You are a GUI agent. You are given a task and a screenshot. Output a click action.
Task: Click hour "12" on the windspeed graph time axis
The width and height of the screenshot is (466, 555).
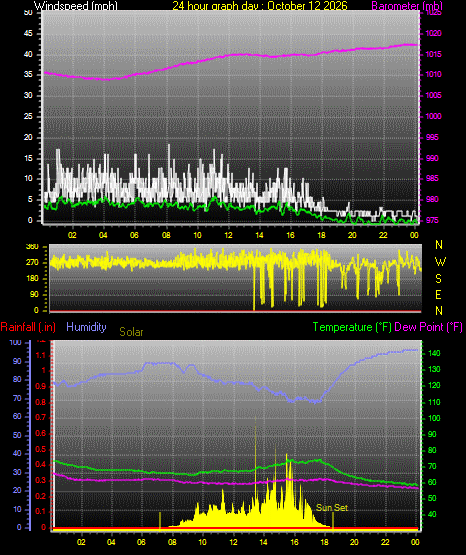(228, 235)
